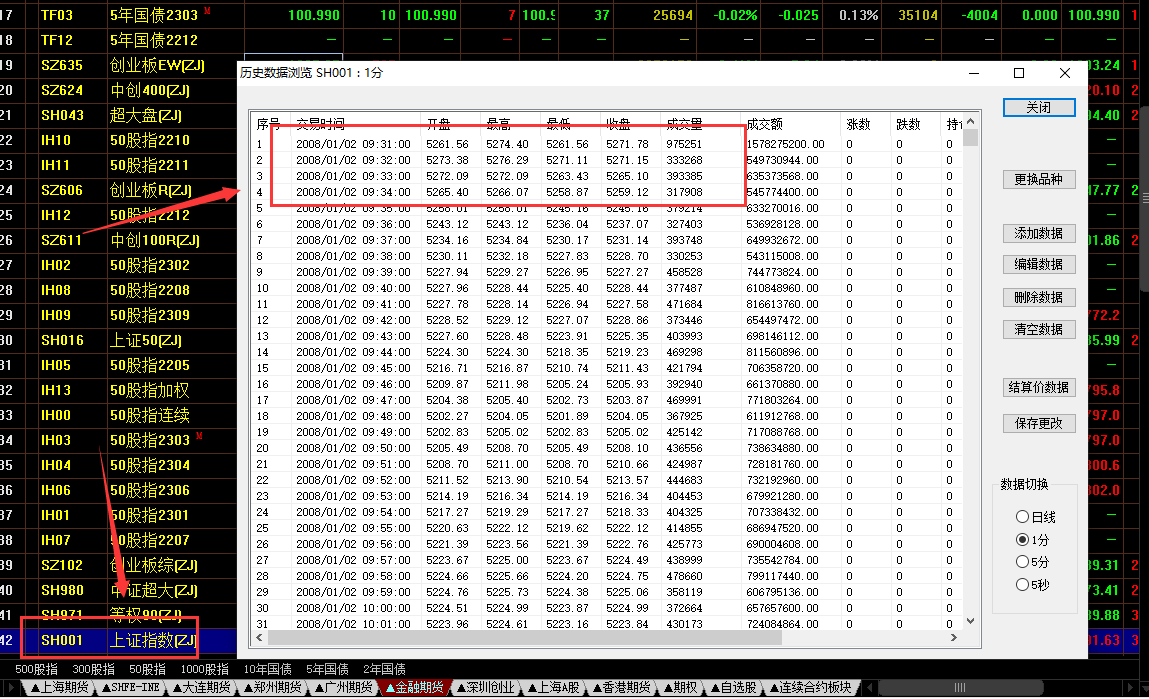
Task: Switch to the 上海期货 tab
Action: click(59, 688)
